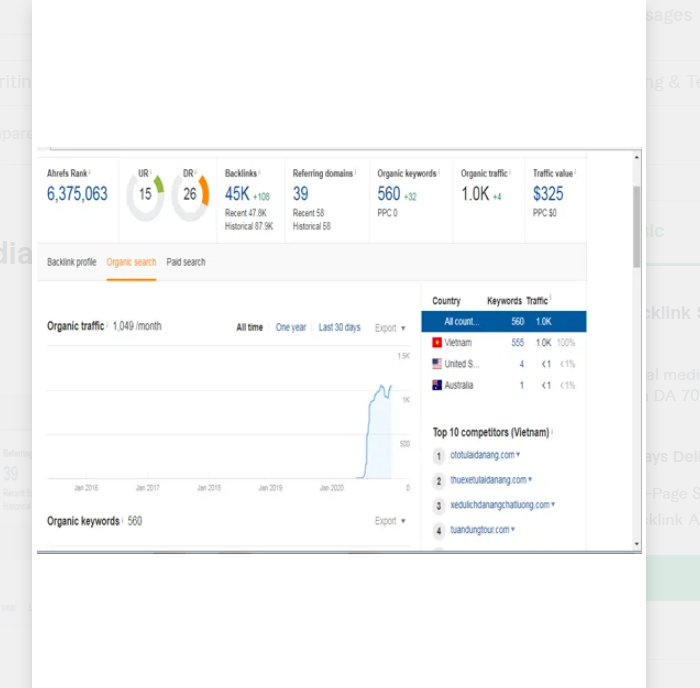The image size is (700, 688).
Task: Select the Organic search tab
Action: (131, 262)
